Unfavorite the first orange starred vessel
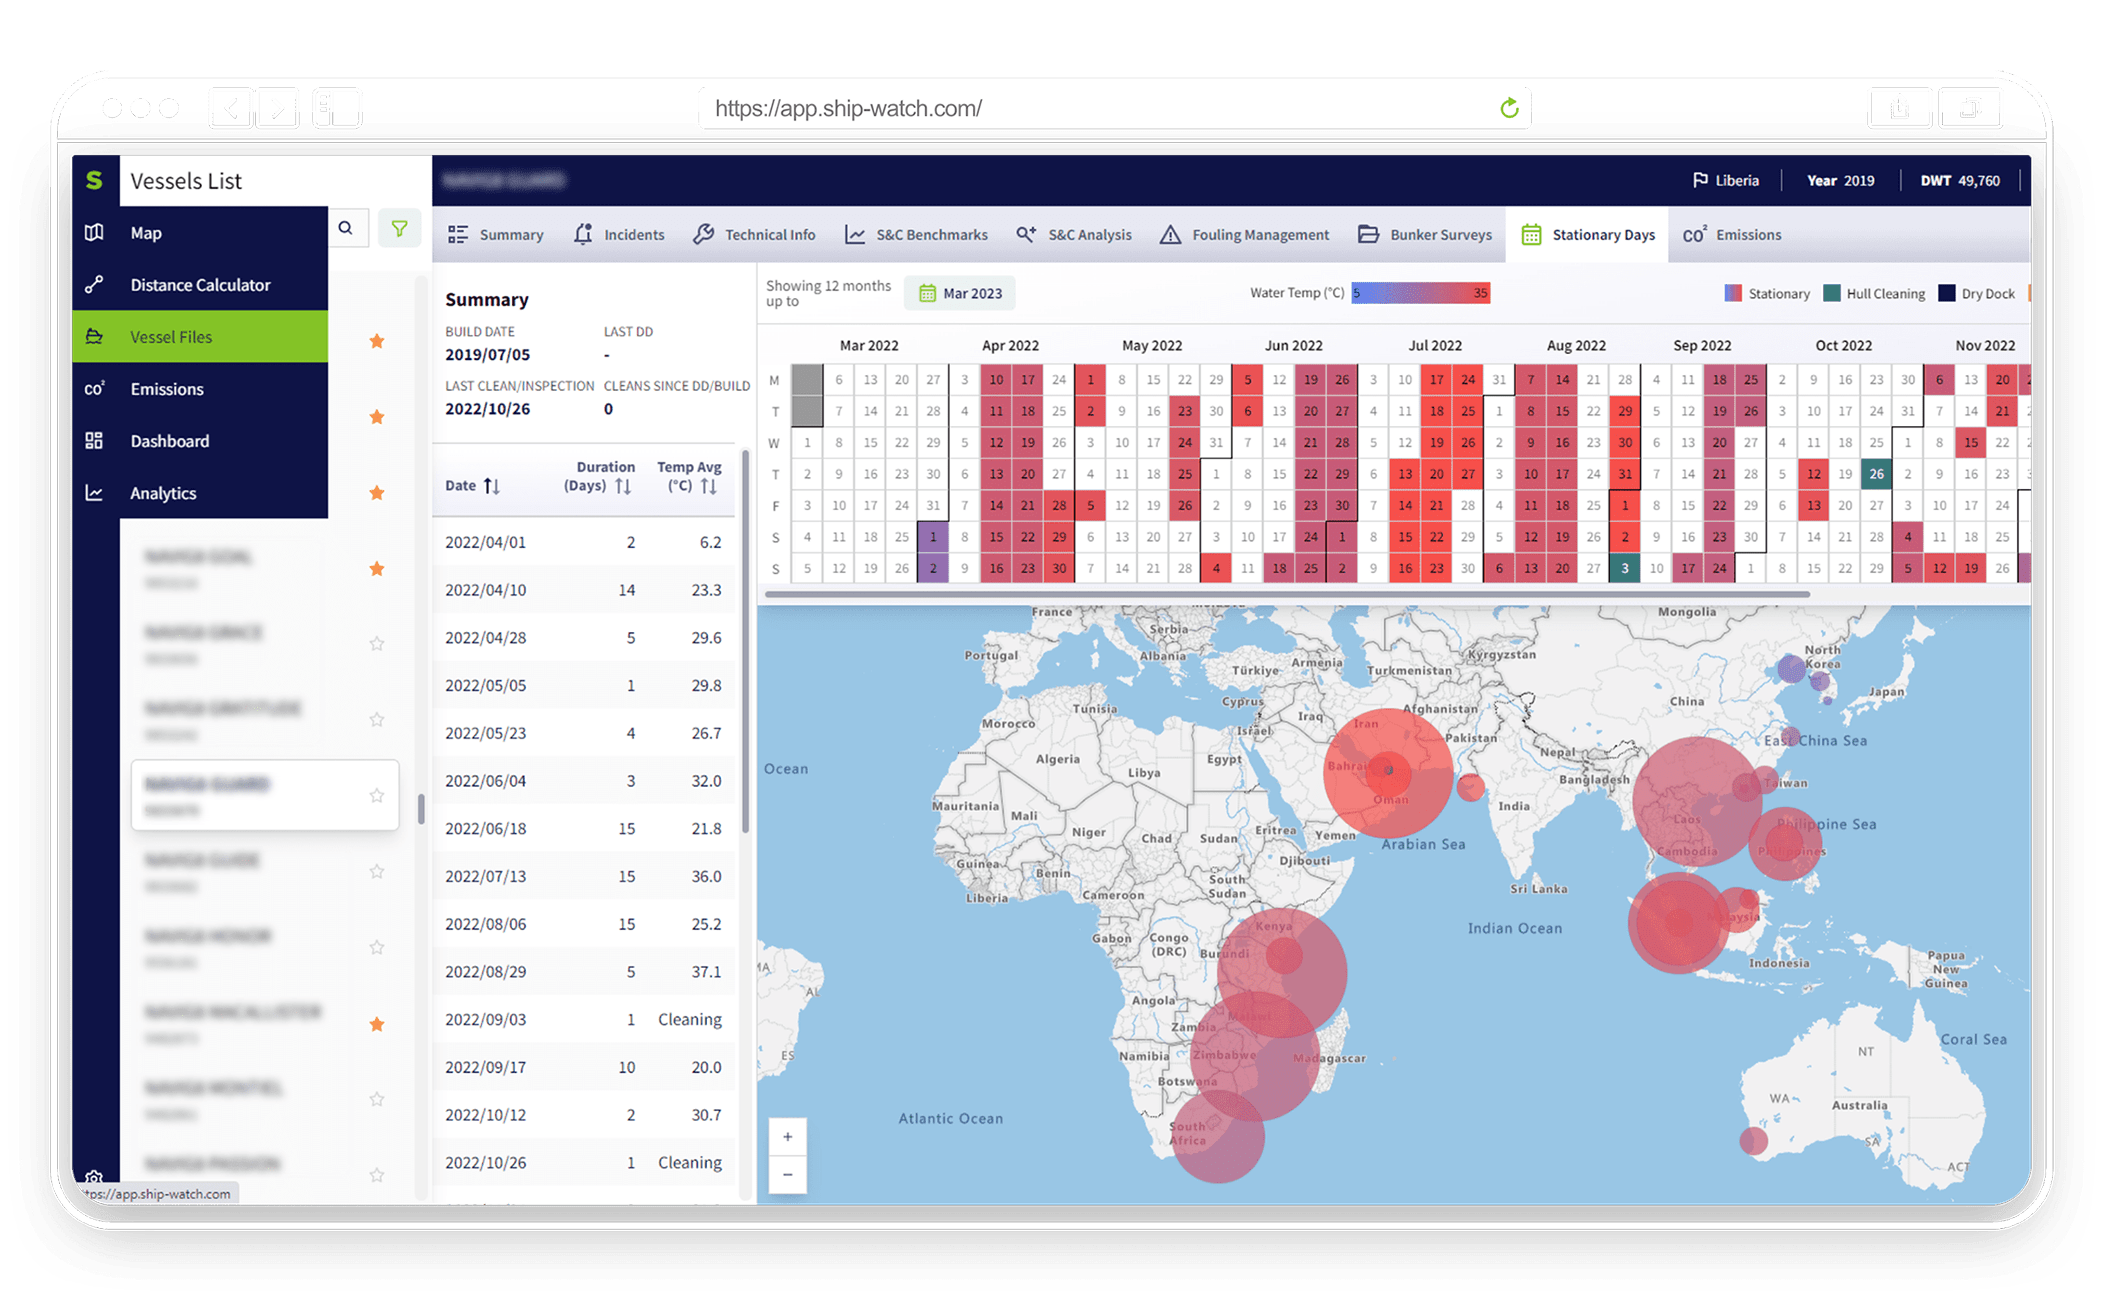 click(377, 341)
